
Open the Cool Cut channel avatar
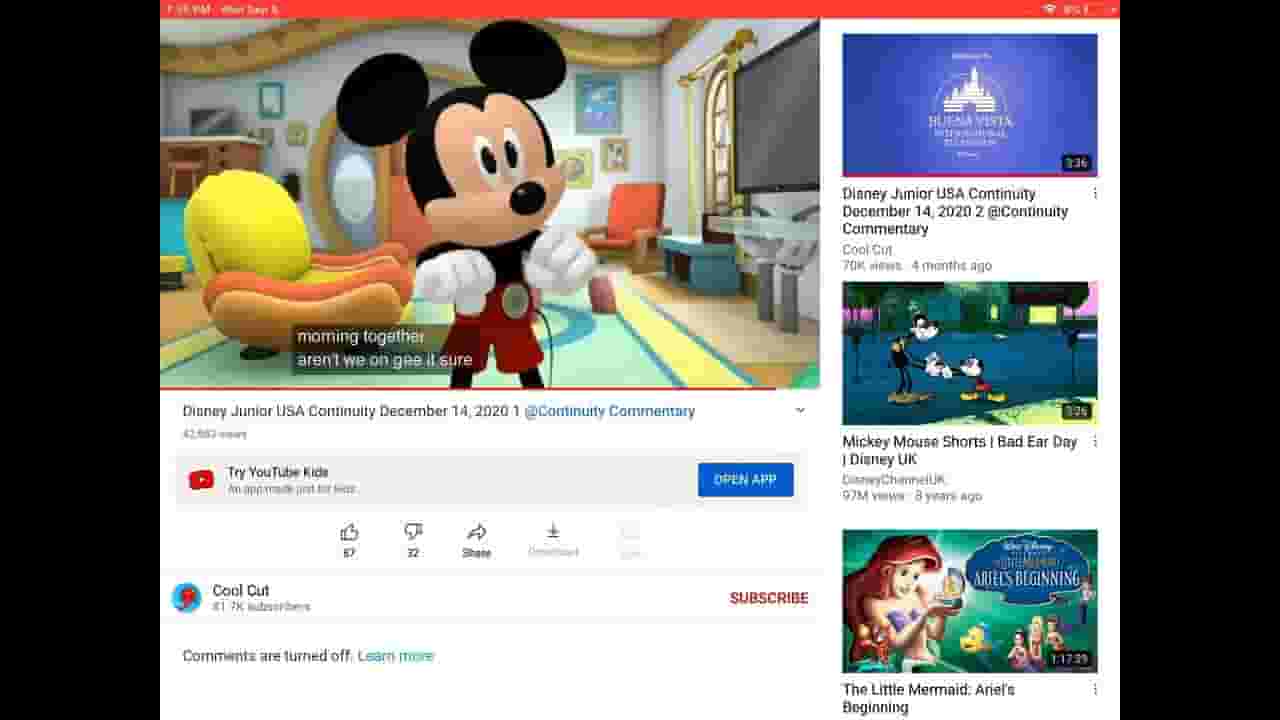click(187, 597)
